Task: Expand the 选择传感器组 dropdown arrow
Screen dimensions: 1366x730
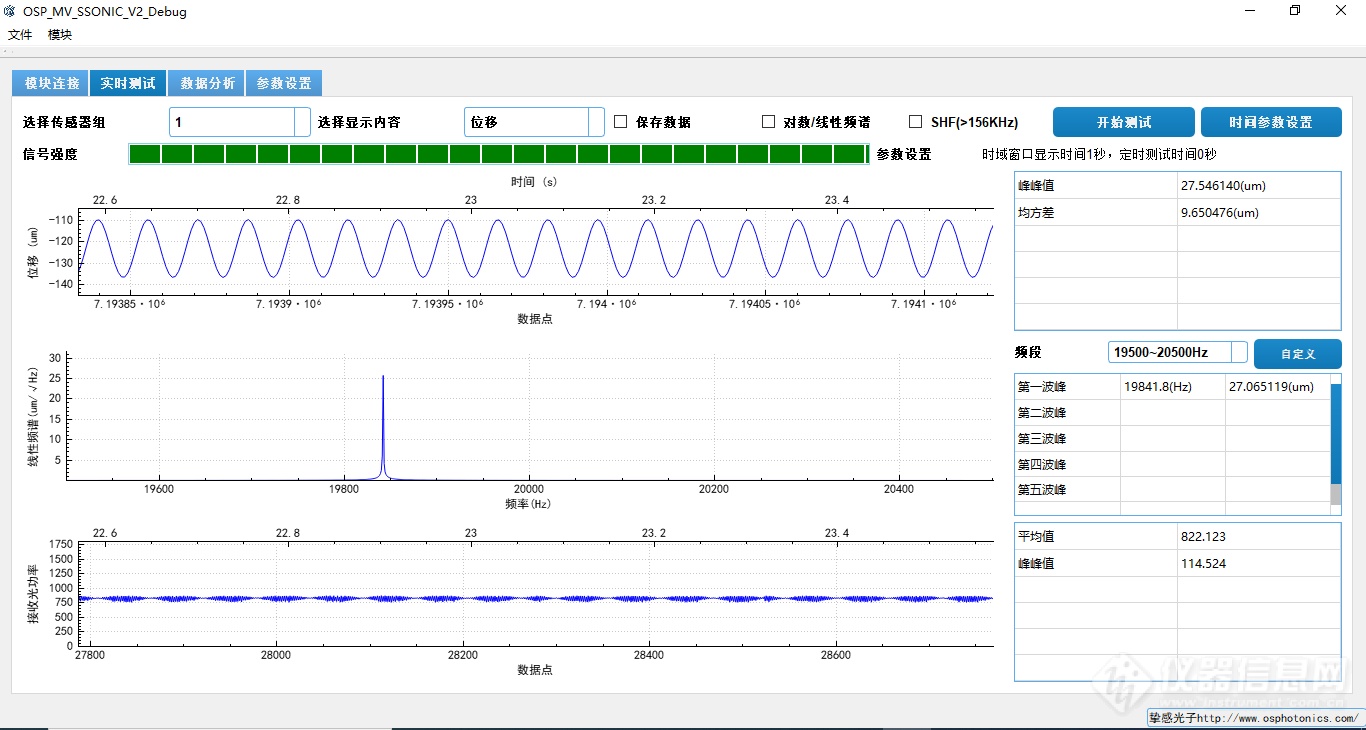Action: [x=303, y=122]
